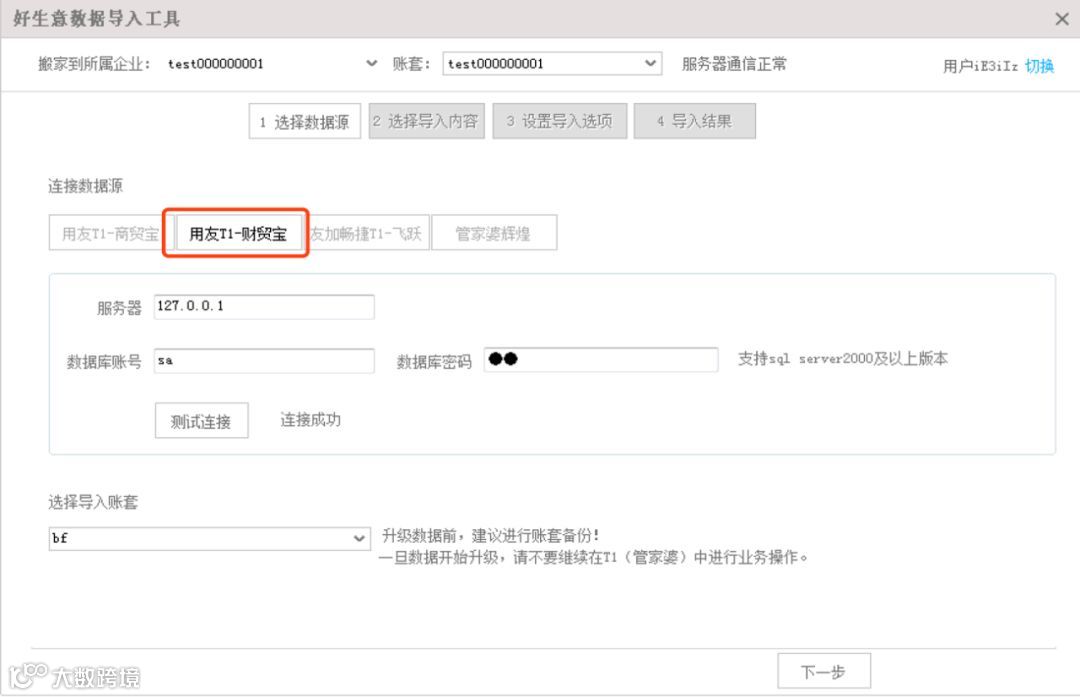The width and height of the screenshot is (1080, 697).
Task: Click the 切换 user link
Action: (x=1039, y=66)
